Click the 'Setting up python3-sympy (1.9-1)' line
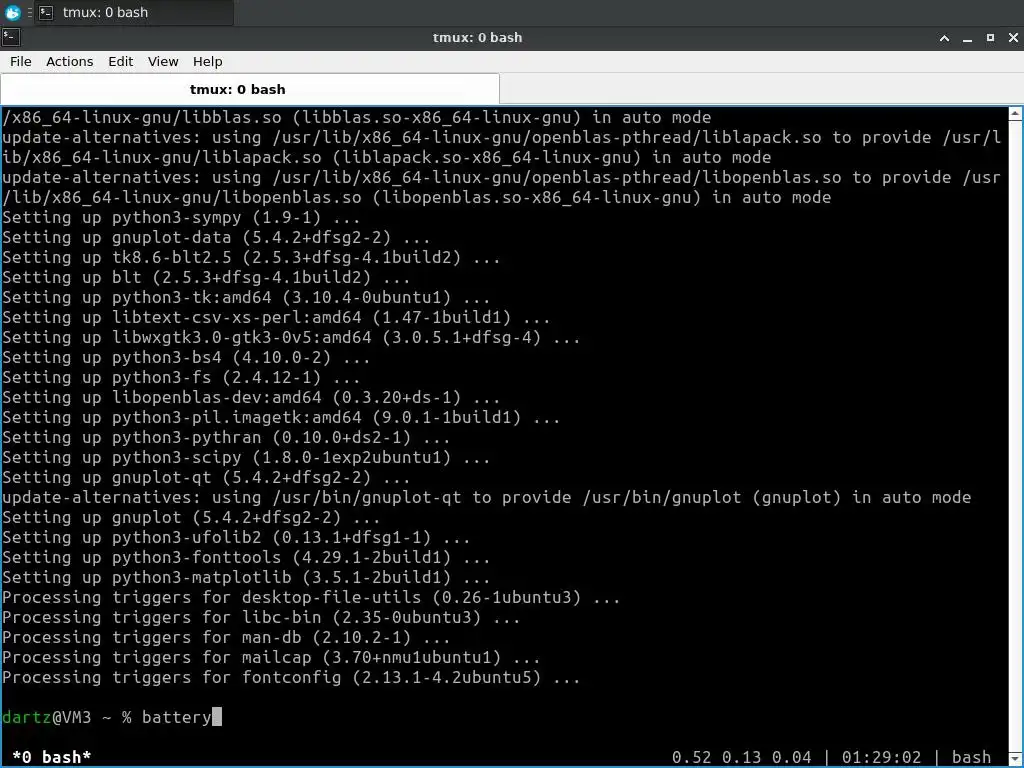Viewport: 1024px width, 768px height. [181, 217]
